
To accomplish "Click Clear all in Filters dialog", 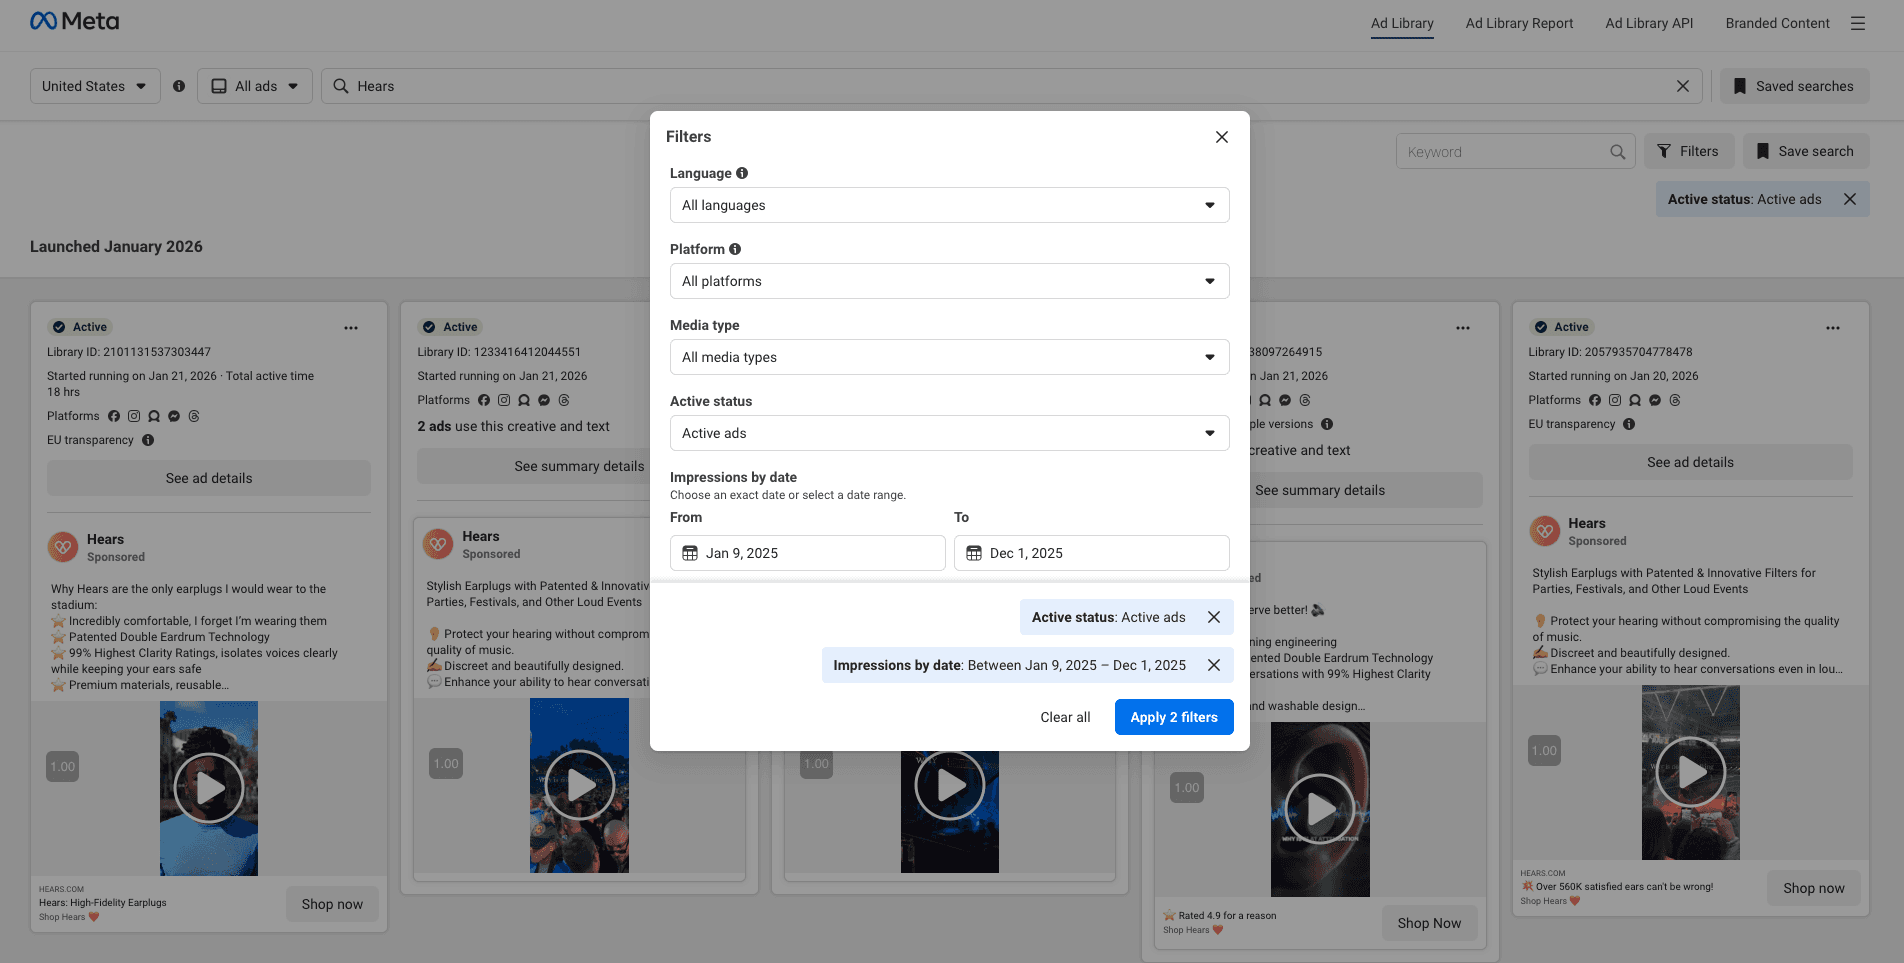I will [1065, 717].
